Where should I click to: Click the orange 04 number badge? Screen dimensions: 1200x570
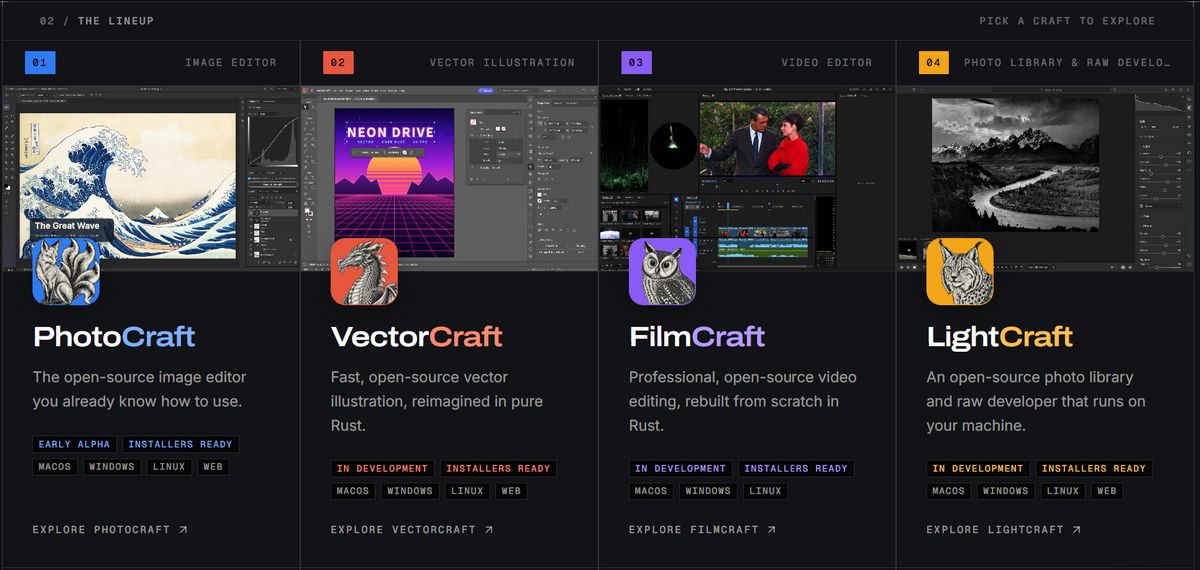click(933, 62)
